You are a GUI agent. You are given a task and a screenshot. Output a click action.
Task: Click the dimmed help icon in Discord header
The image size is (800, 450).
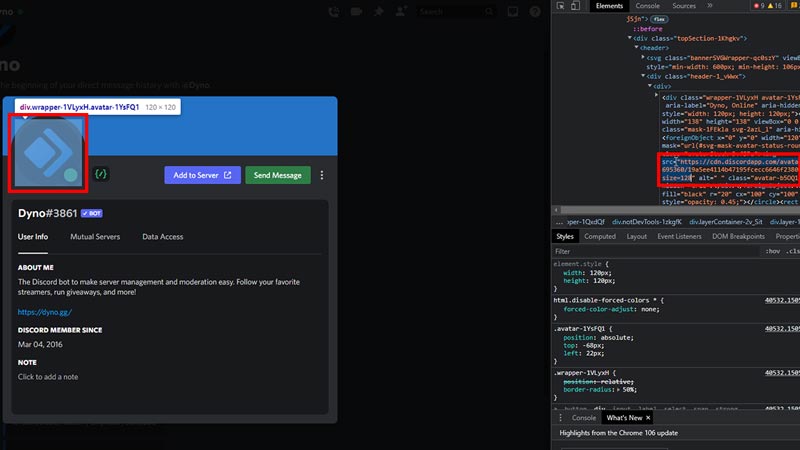click(535, 11)
